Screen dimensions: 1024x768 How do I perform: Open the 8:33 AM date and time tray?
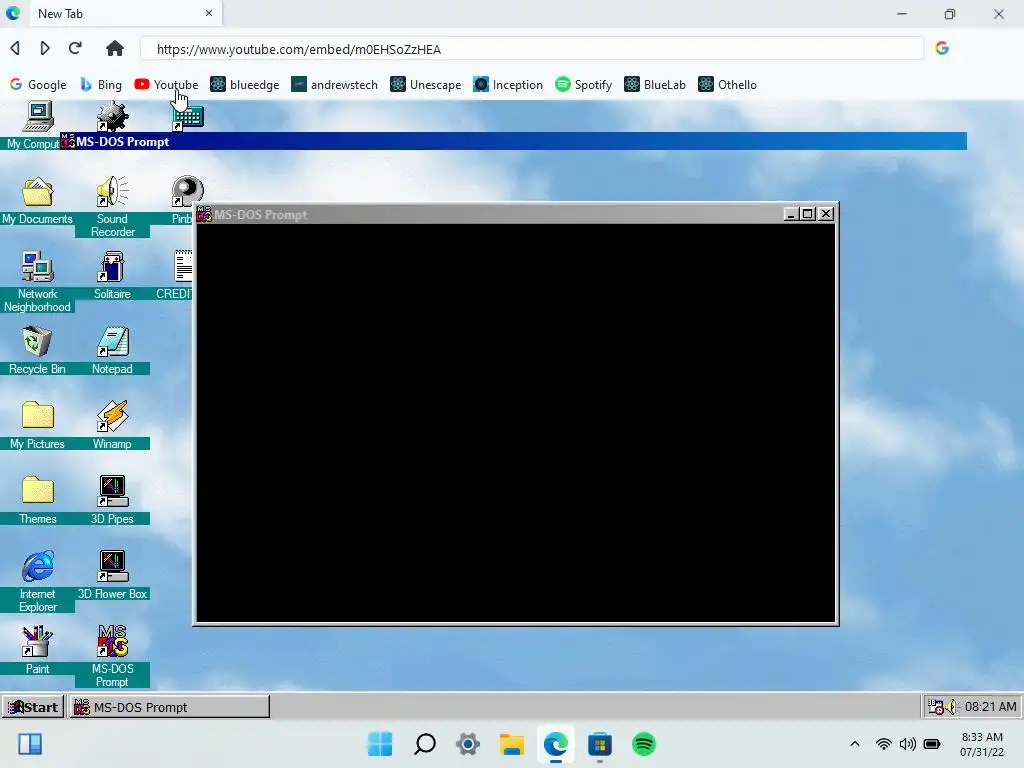982,744
